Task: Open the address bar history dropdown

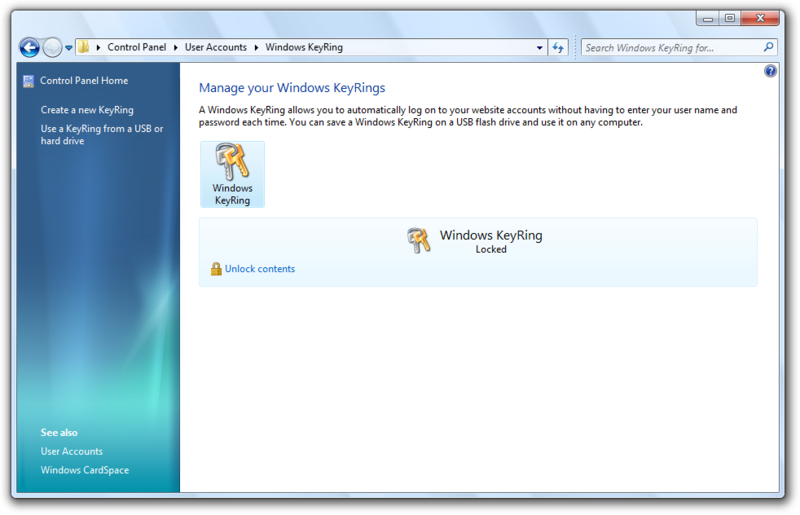Action: [539, 47]
